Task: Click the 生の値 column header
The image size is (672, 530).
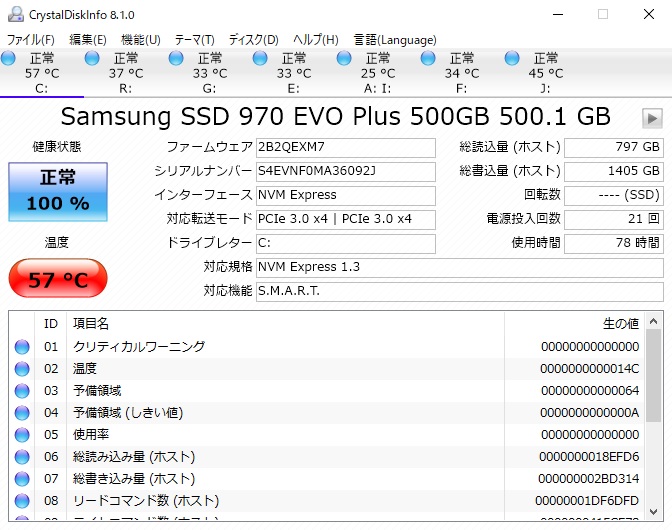Action: coord(574,323)
